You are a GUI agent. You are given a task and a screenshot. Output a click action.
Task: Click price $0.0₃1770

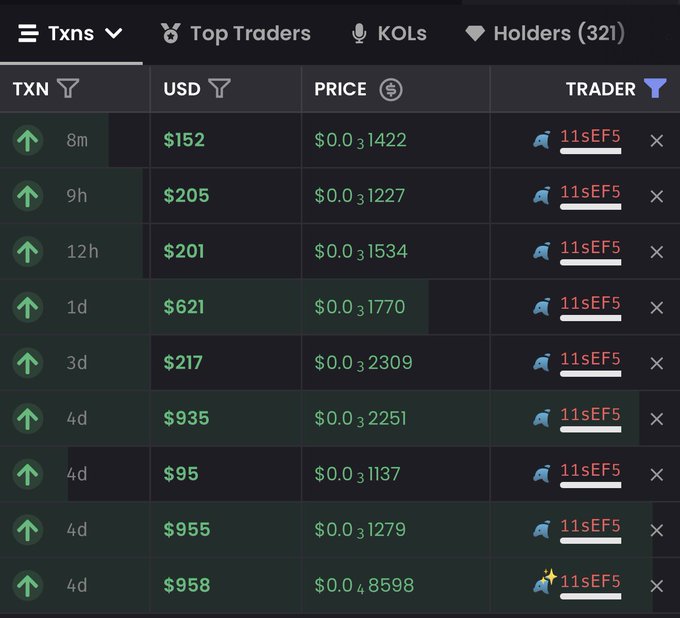point(360,307)
